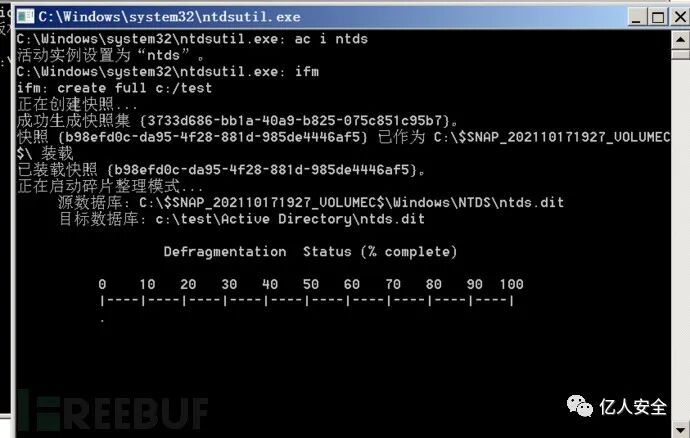Maximize the ntdsutil.exe console window
The height and width of the screenshot is (438, 690).
pyautogui.click(x=658, y=17)
